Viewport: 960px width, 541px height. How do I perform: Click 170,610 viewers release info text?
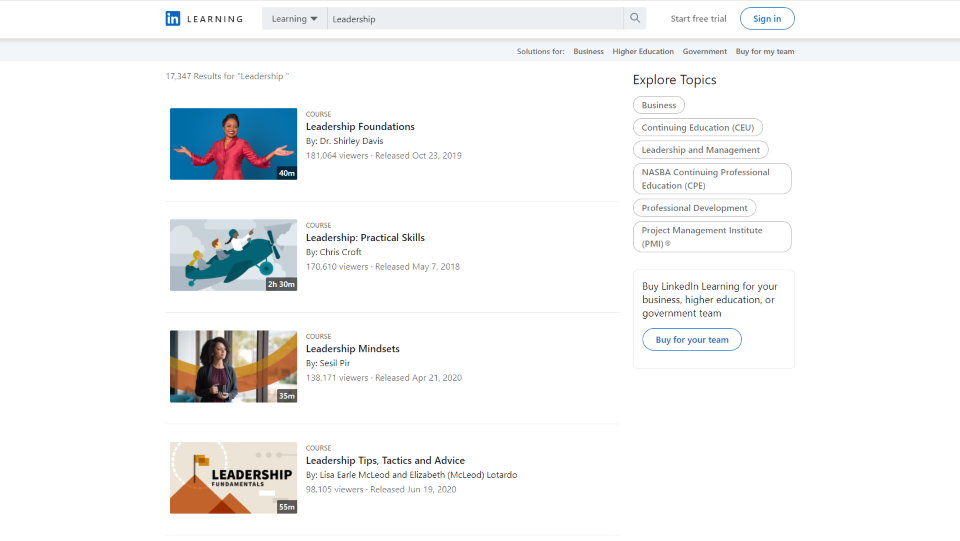click(x=383, y=267)
